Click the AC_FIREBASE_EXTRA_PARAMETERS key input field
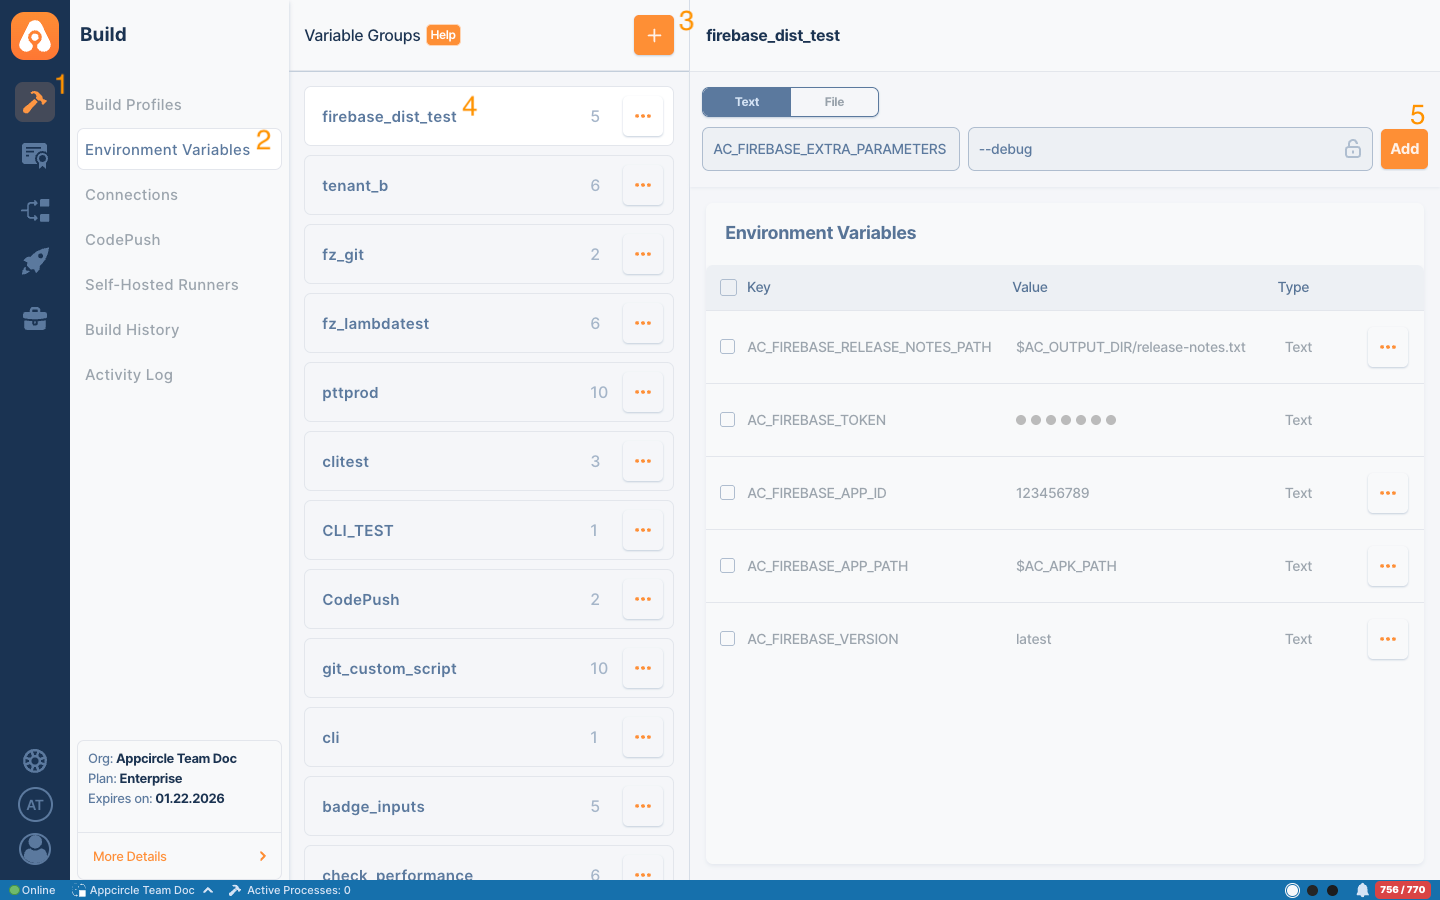The image size is (1440, 900). 830,149
